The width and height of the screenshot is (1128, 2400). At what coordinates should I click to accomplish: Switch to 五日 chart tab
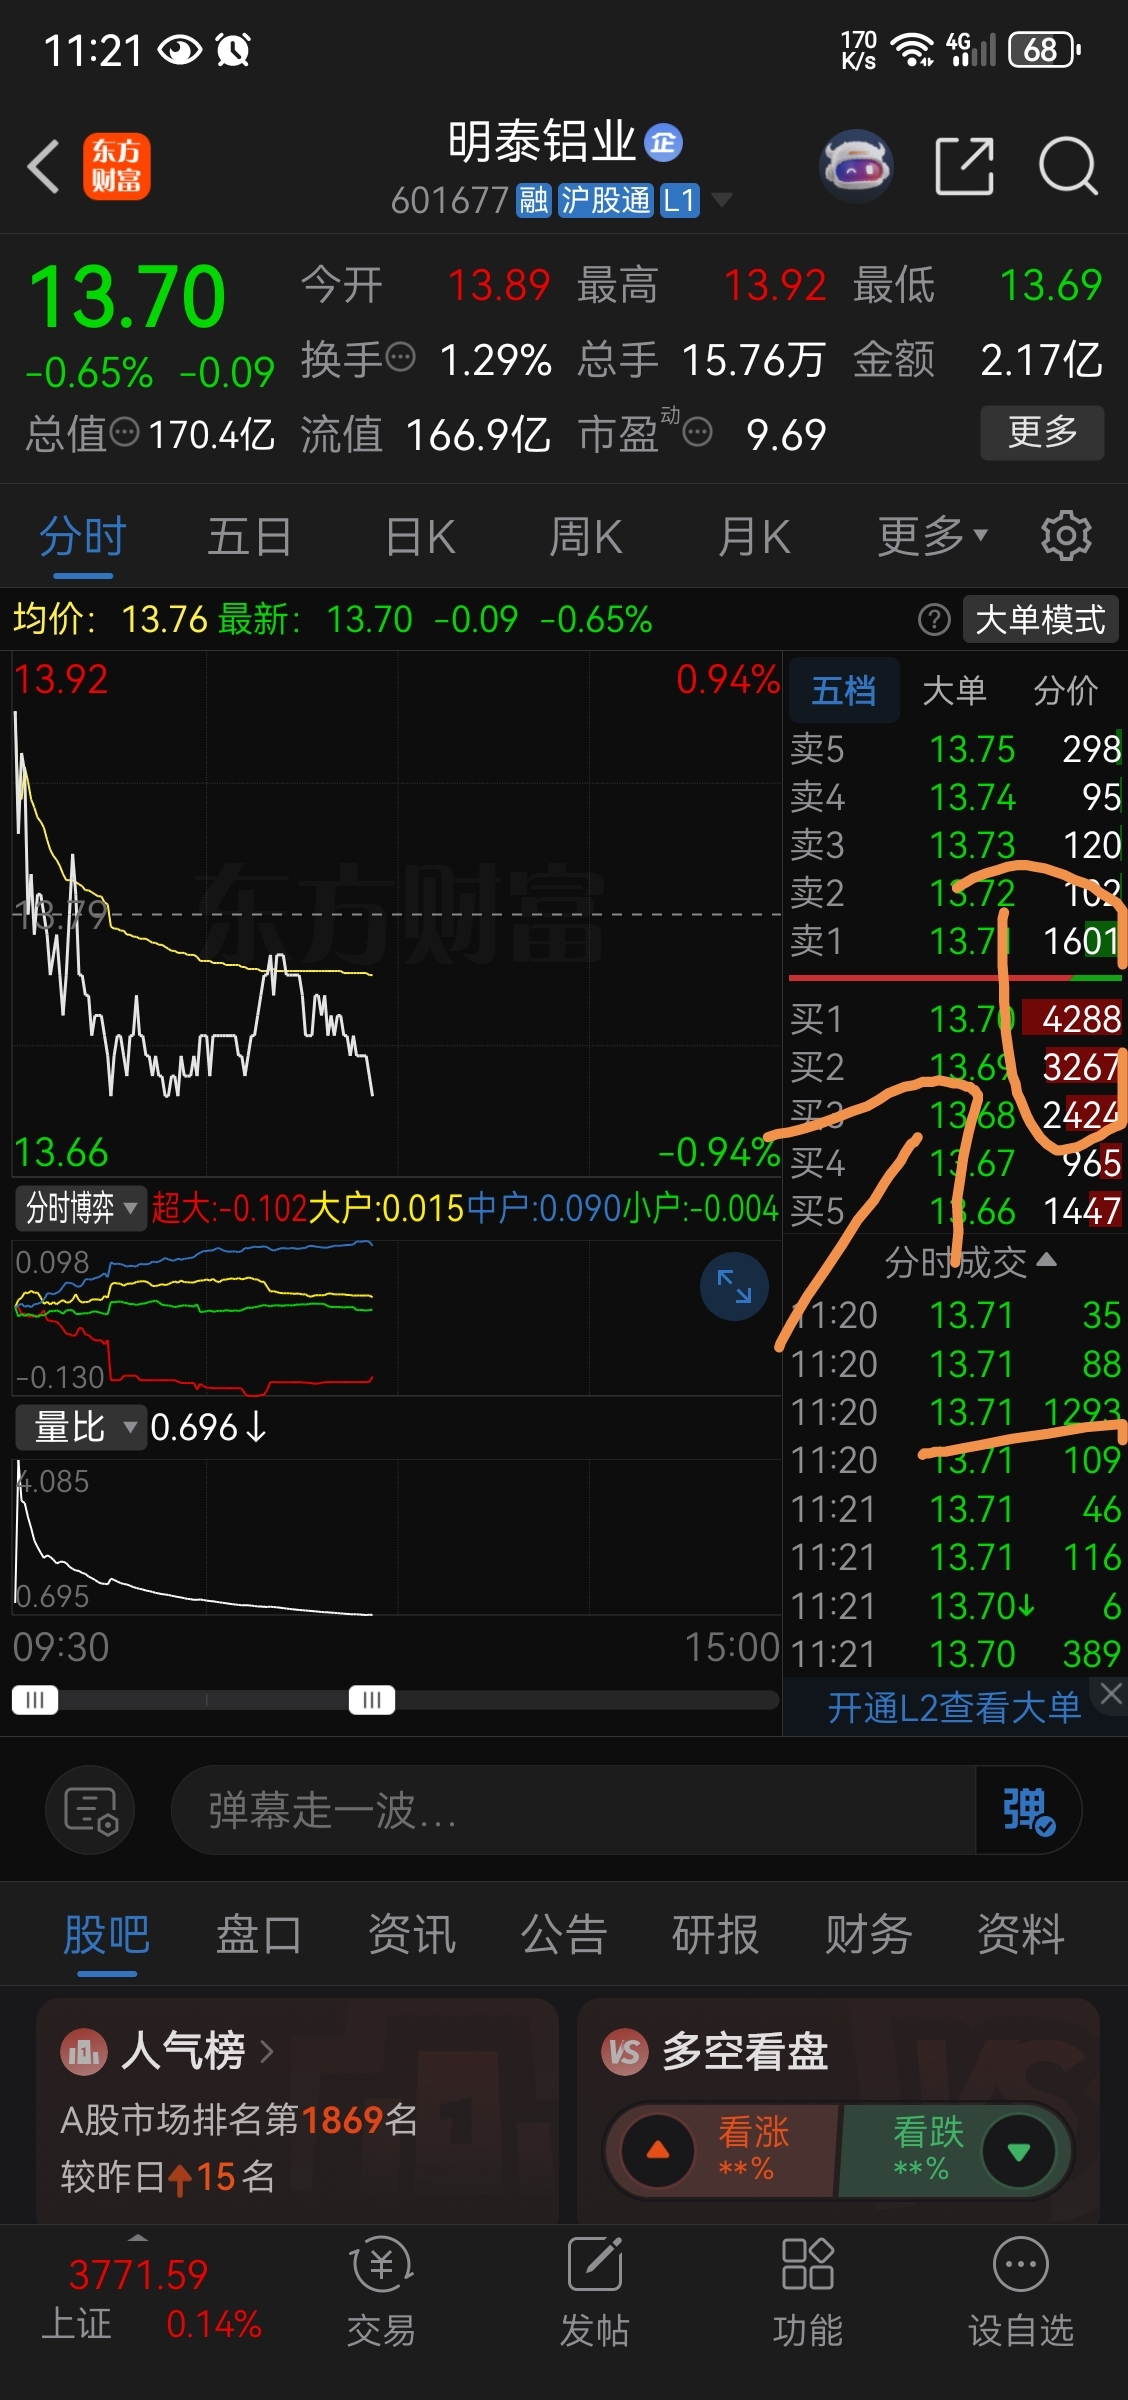(249, 537)
